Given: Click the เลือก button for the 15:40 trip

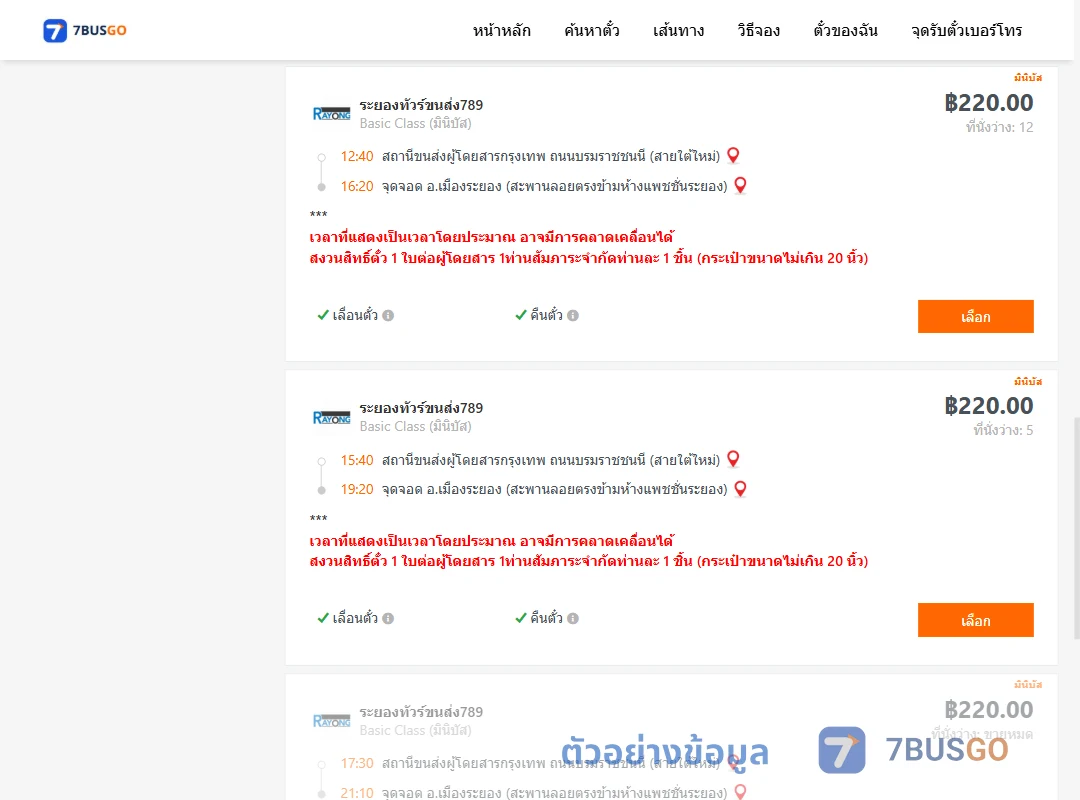Looking at the screenshot, I should point(975,620).
